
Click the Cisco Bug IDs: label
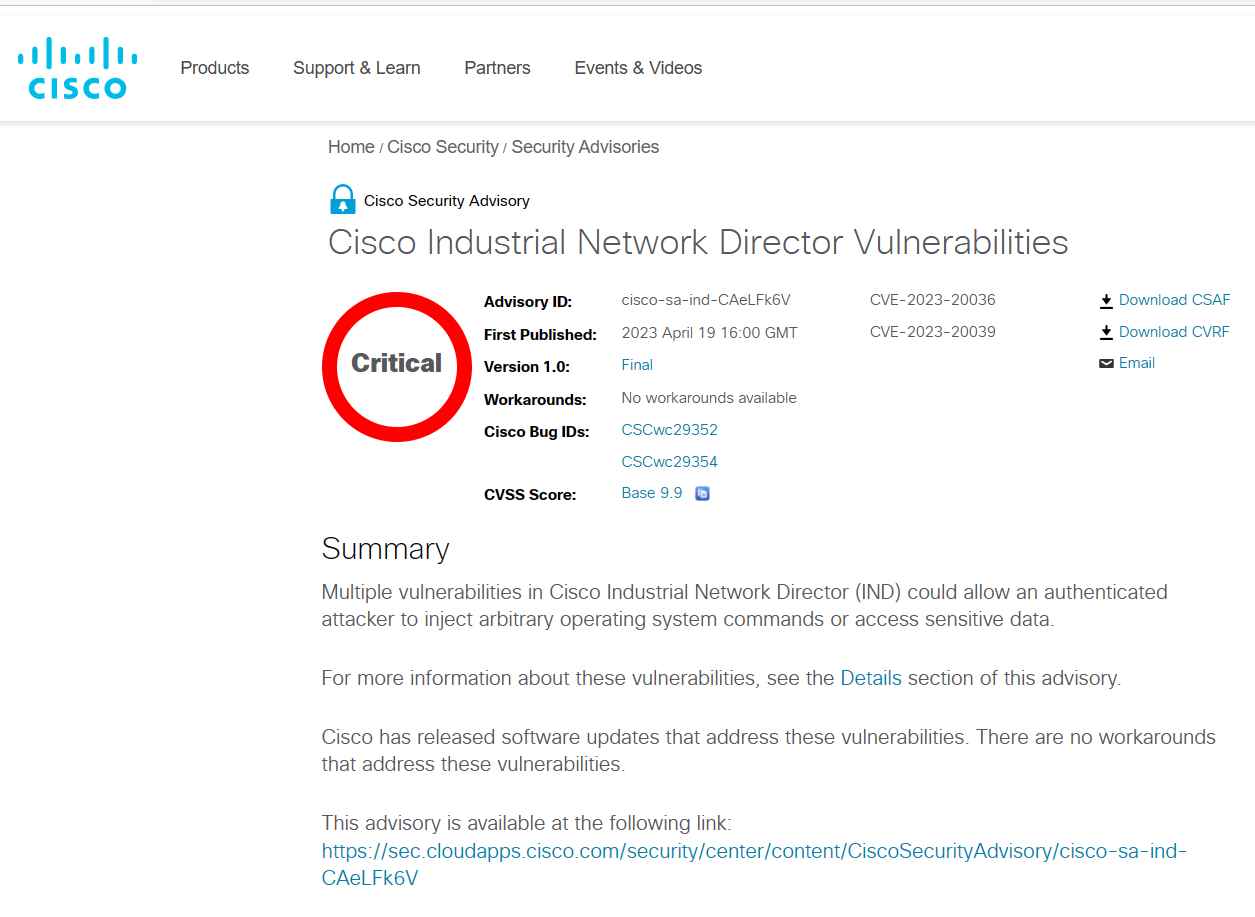pos(537,432)
